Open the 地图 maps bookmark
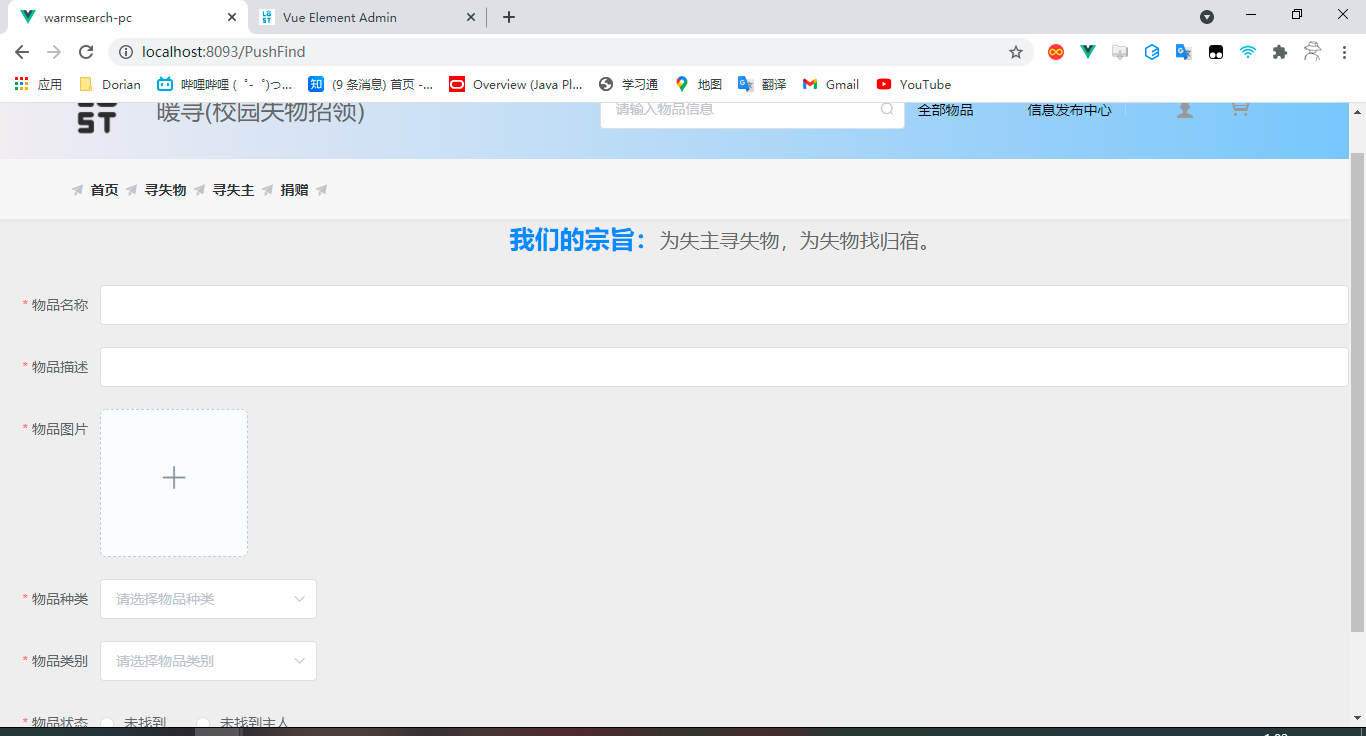 pos(698,84)
